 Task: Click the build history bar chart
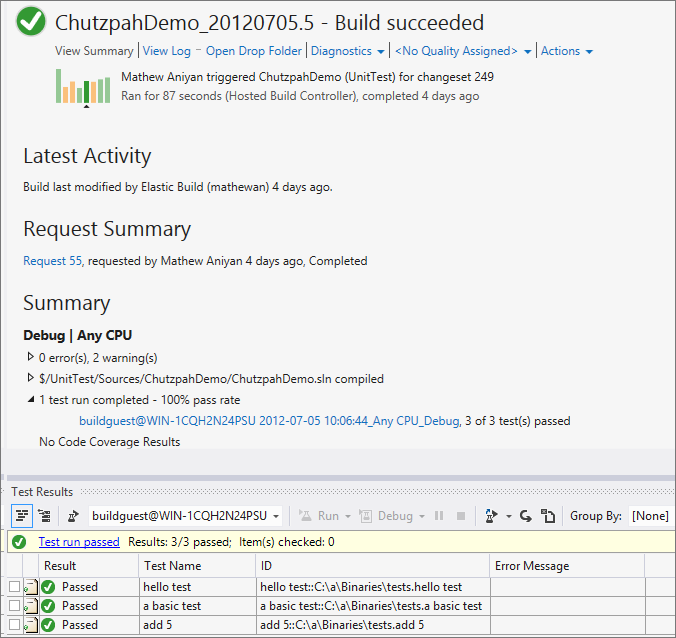point(83,87)
